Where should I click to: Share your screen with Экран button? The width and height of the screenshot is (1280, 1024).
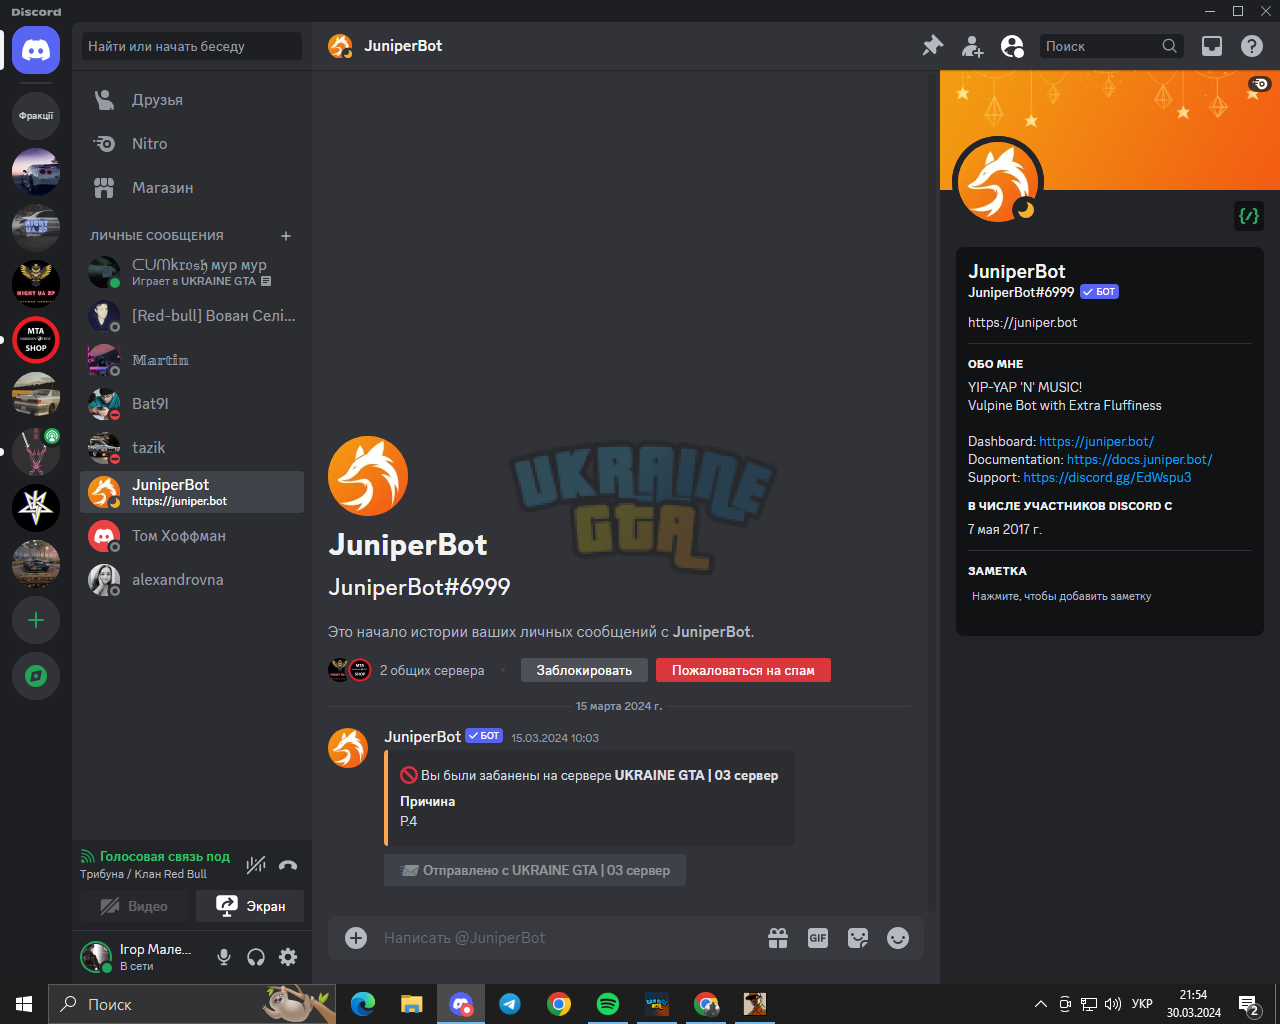pyautogui.click(x=250, y=906)
